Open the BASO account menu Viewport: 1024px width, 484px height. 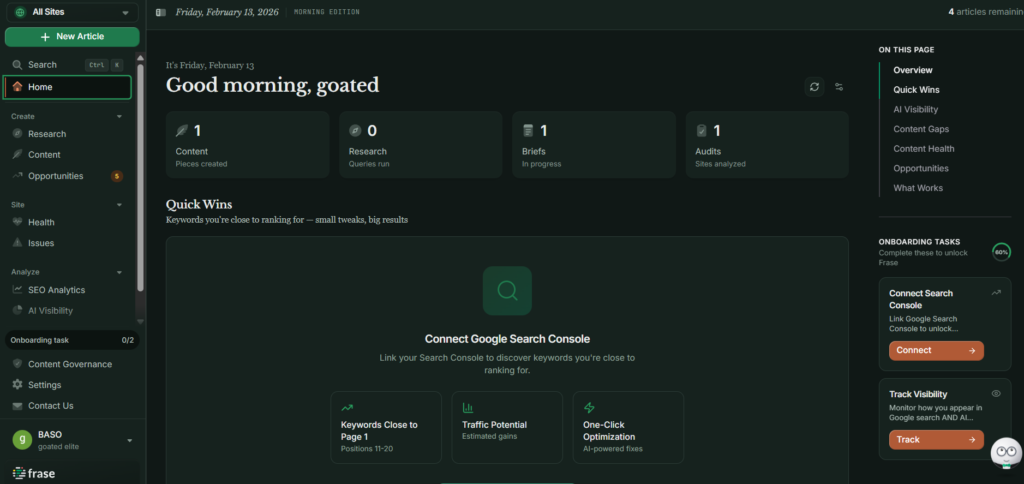click(x=71, y=440)
